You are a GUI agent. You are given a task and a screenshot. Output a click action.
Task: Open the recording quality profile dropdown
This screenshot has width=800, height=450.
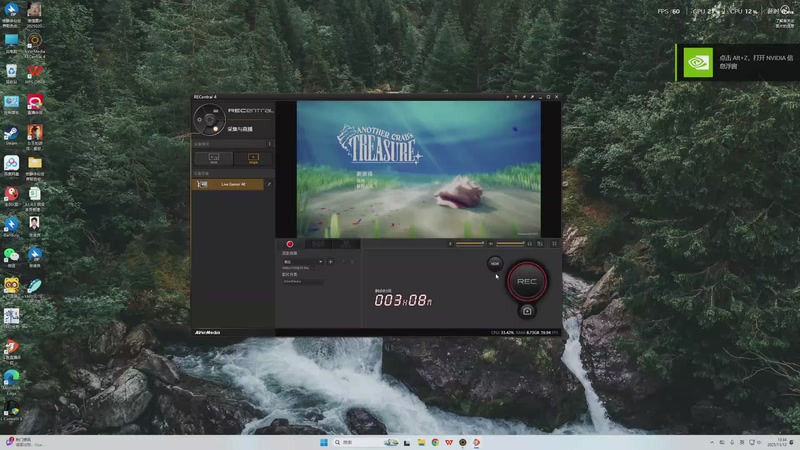303,262
